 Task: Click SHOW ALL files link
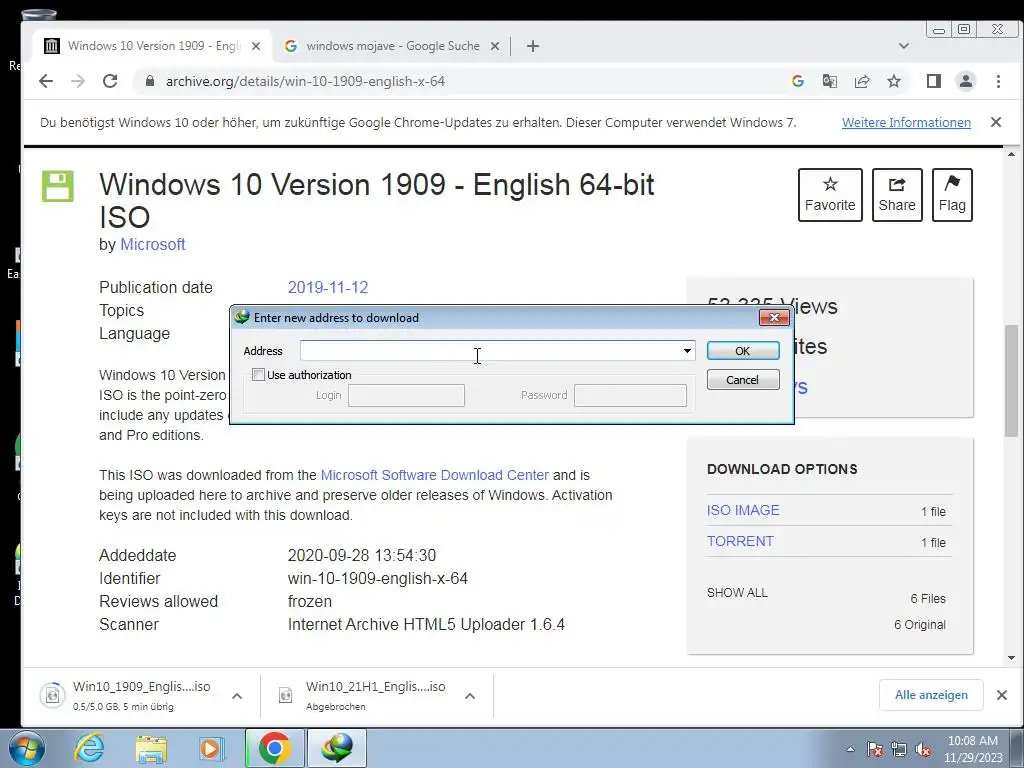[x=737, y=592]
